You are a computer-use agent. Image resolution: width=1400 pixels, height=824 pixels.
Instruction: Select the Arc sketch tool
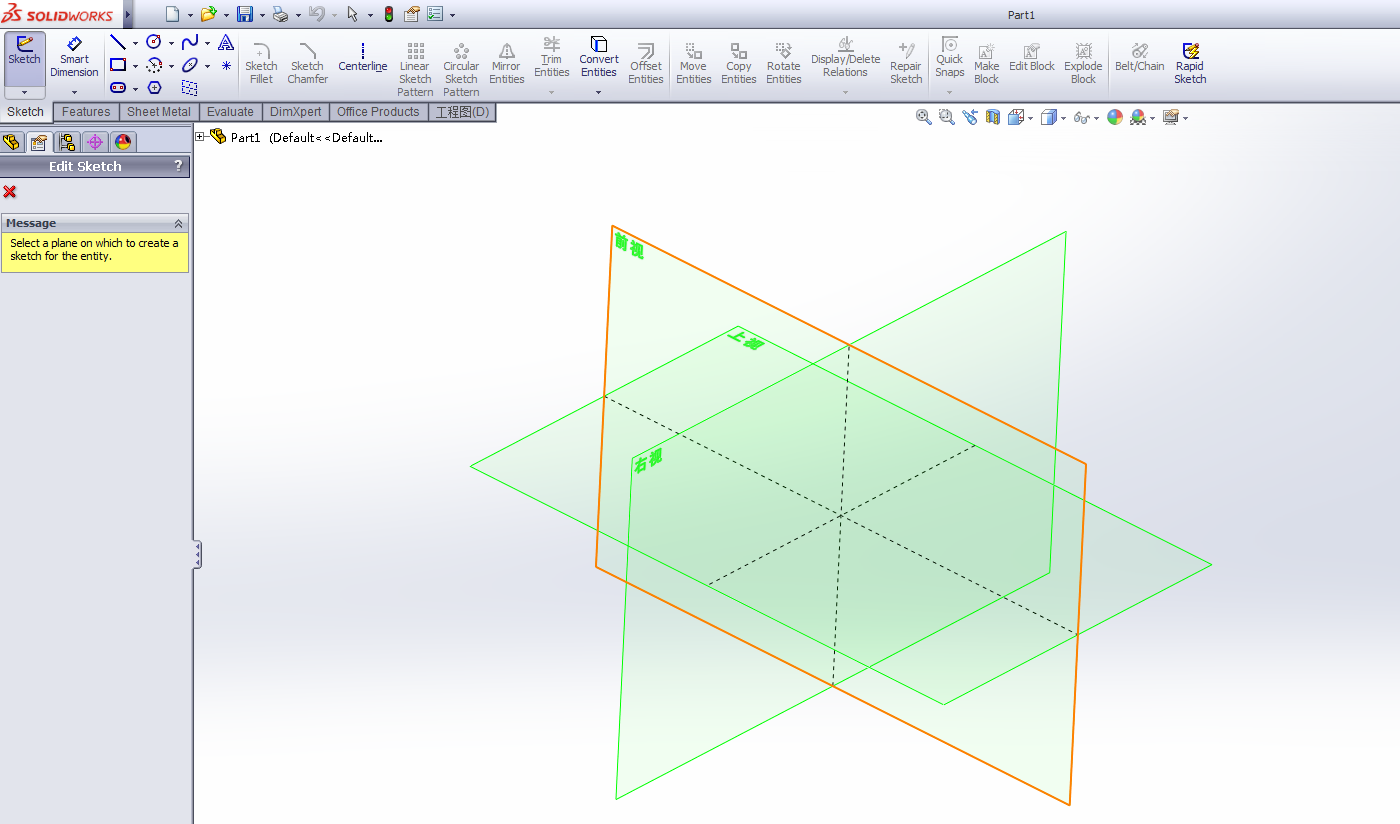pyautogui.click(x=154, y=65)
